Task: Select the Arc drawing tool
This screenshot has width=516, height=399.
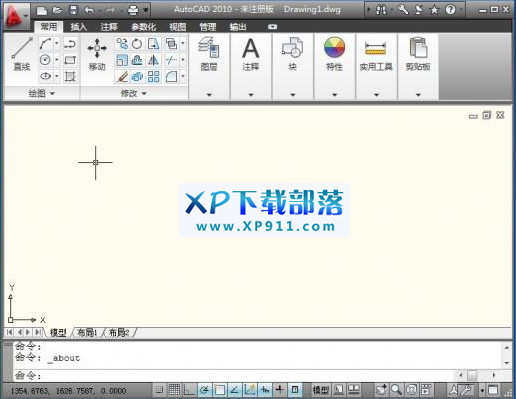Action: 45,44
